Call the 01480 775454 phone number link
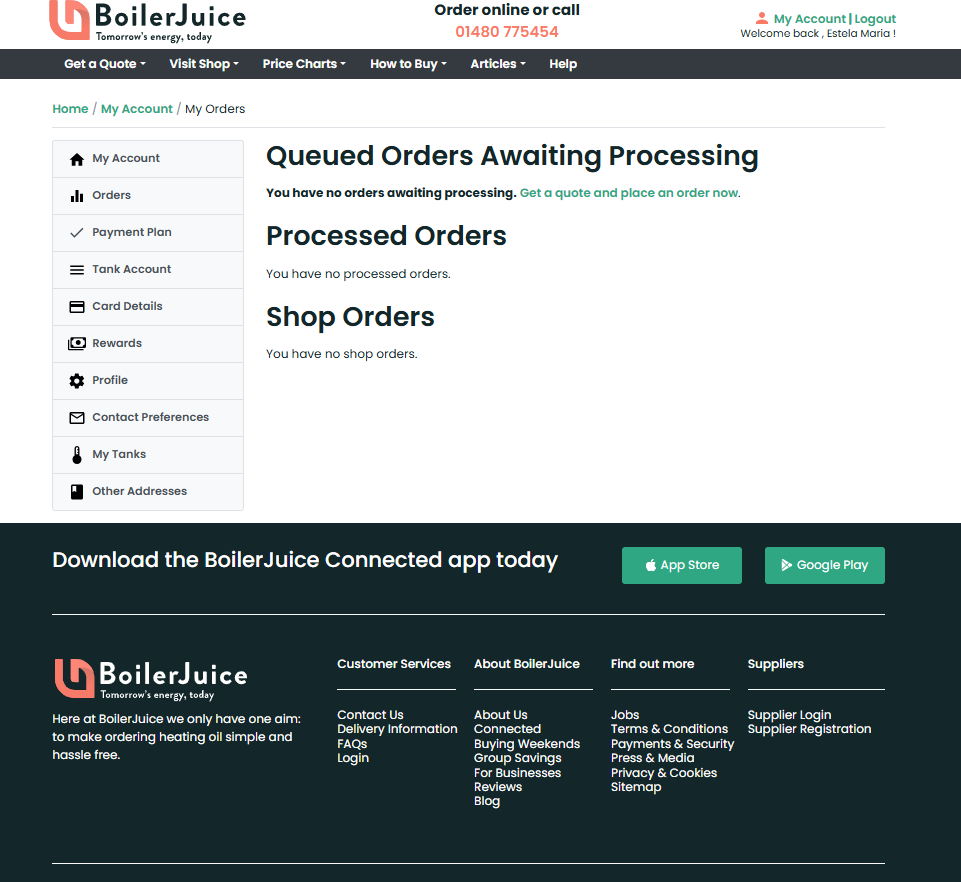Image resolution: width=961 pixels, height=882 pixels. [507, 32]
